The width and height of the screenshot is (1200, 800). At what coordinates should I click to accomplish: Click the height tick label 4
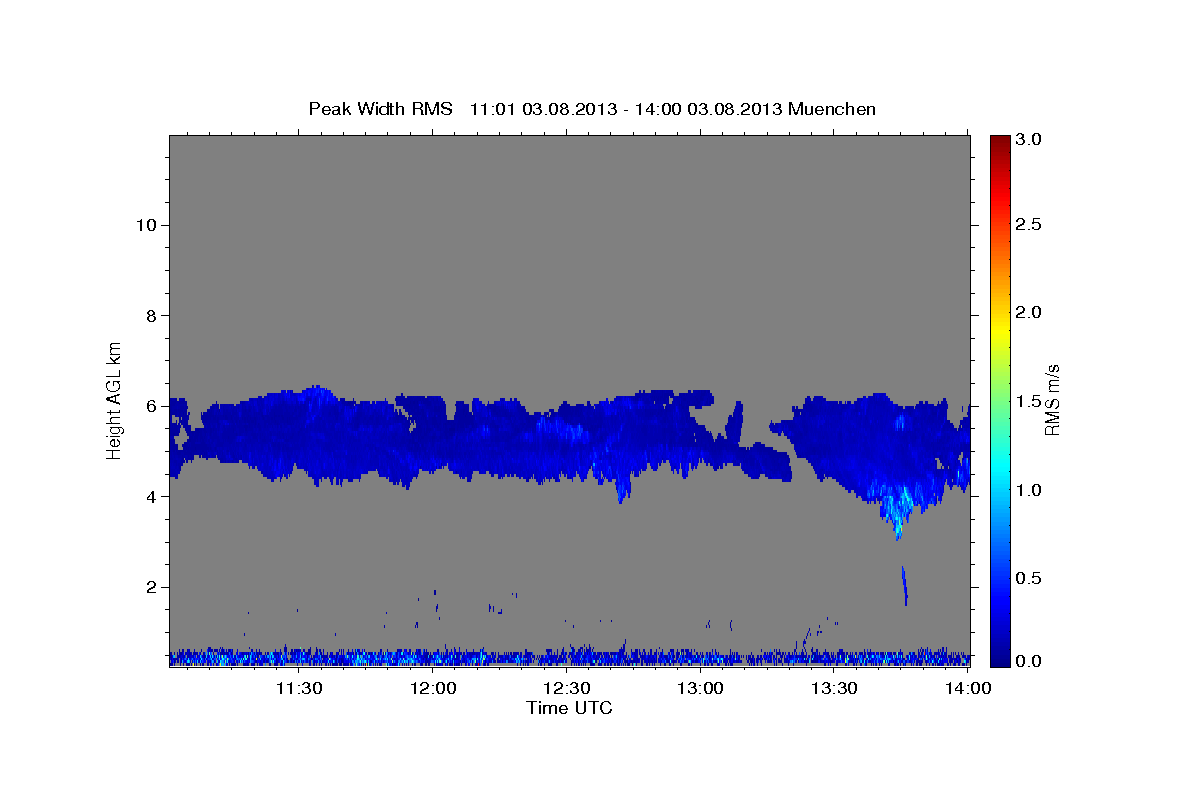pyautogui.click(x=150, y=497)
